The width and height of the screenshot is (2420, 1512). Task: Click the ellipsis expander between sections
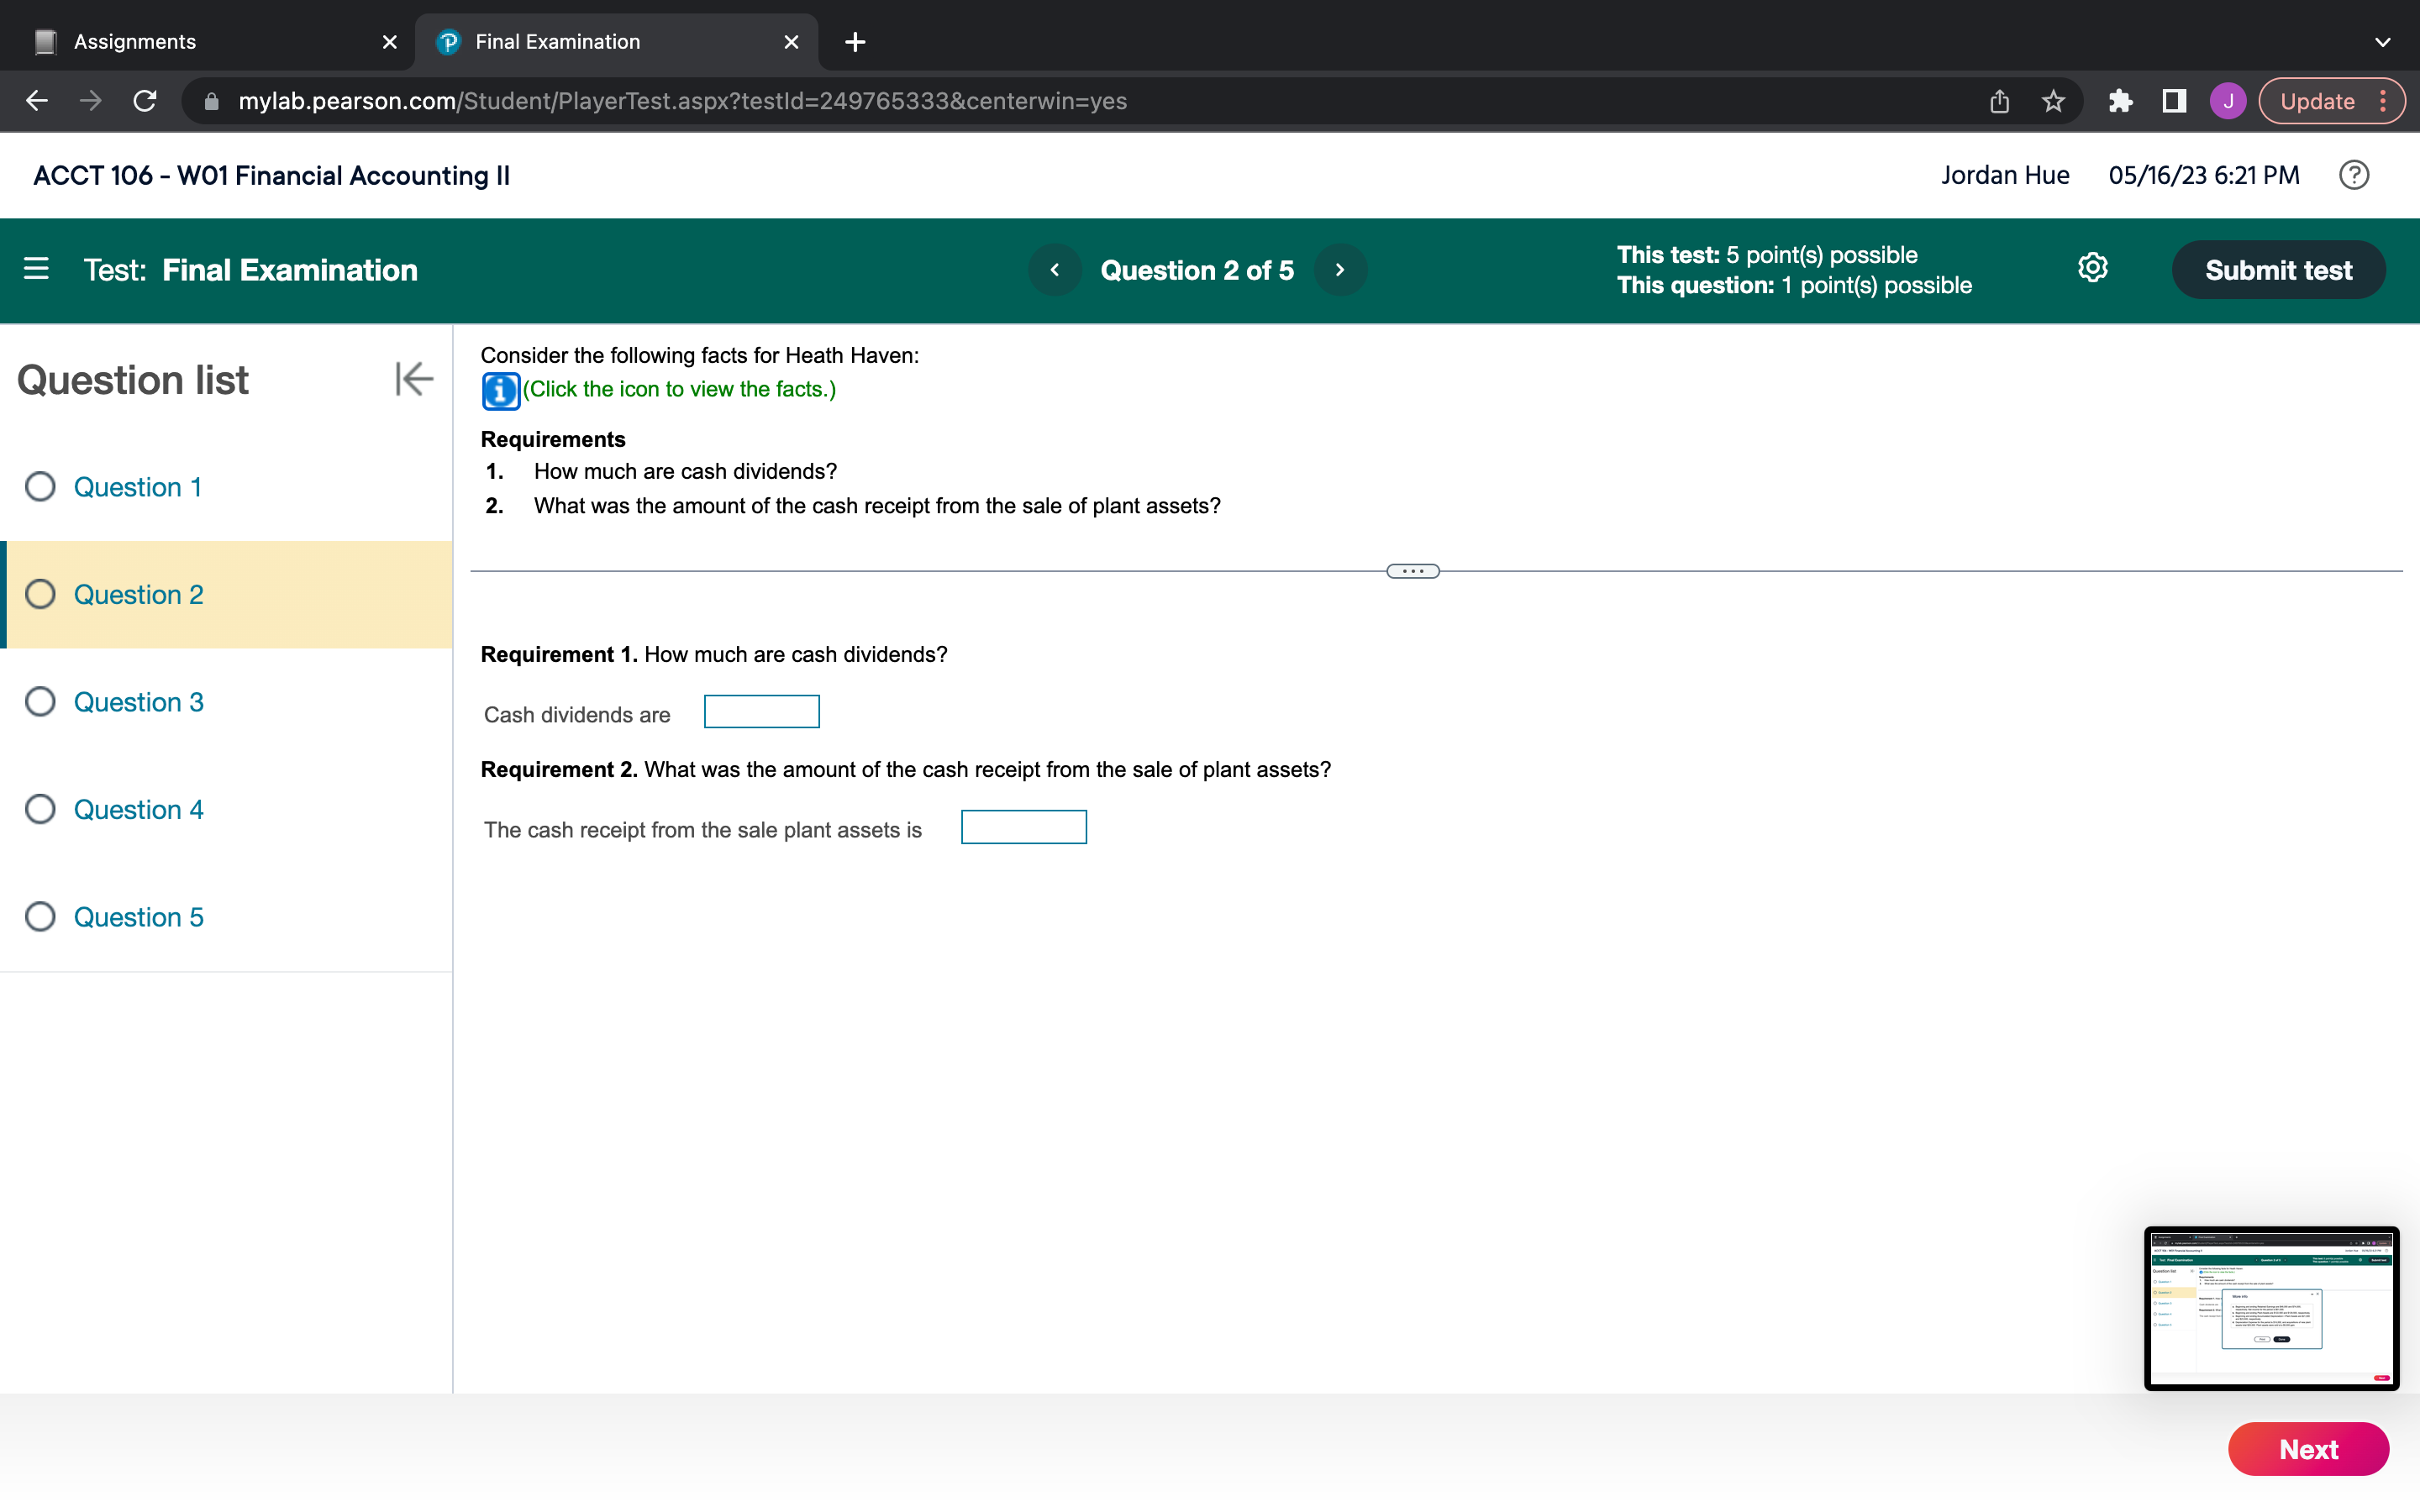(1411, 570)
